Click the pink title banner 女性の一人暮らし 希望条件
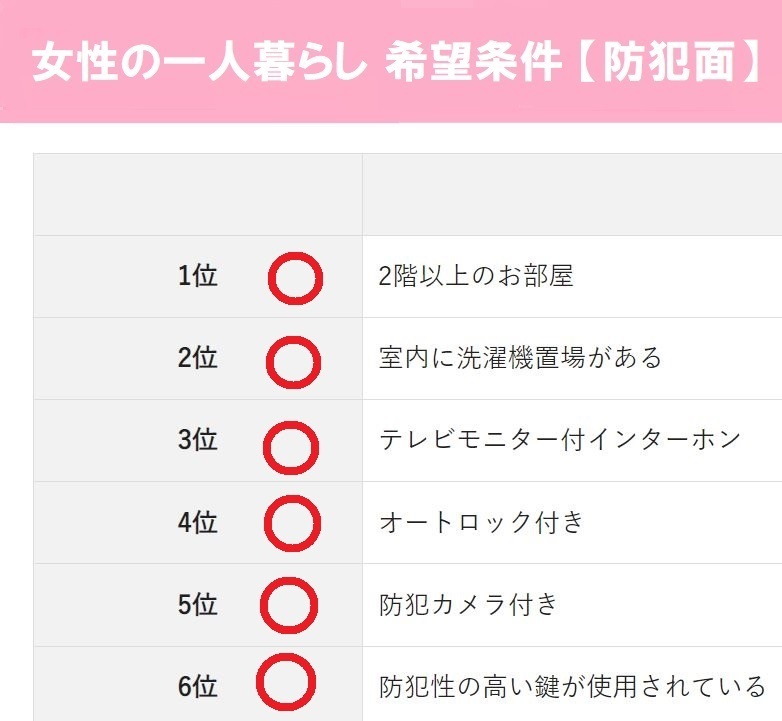The height and width of the screenshot is (721, 782). pyautogui.click(x=391, y=61)
